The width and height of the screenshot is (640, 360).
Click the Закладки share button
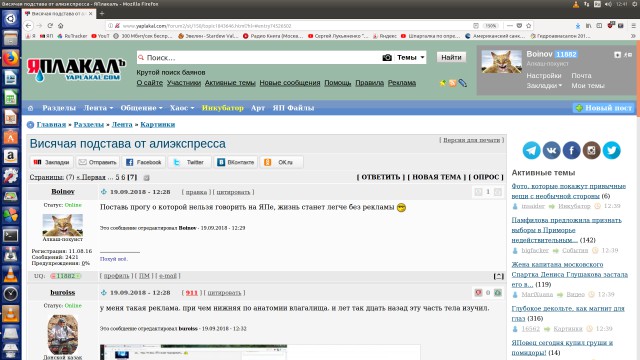click(x=51, y=162)
